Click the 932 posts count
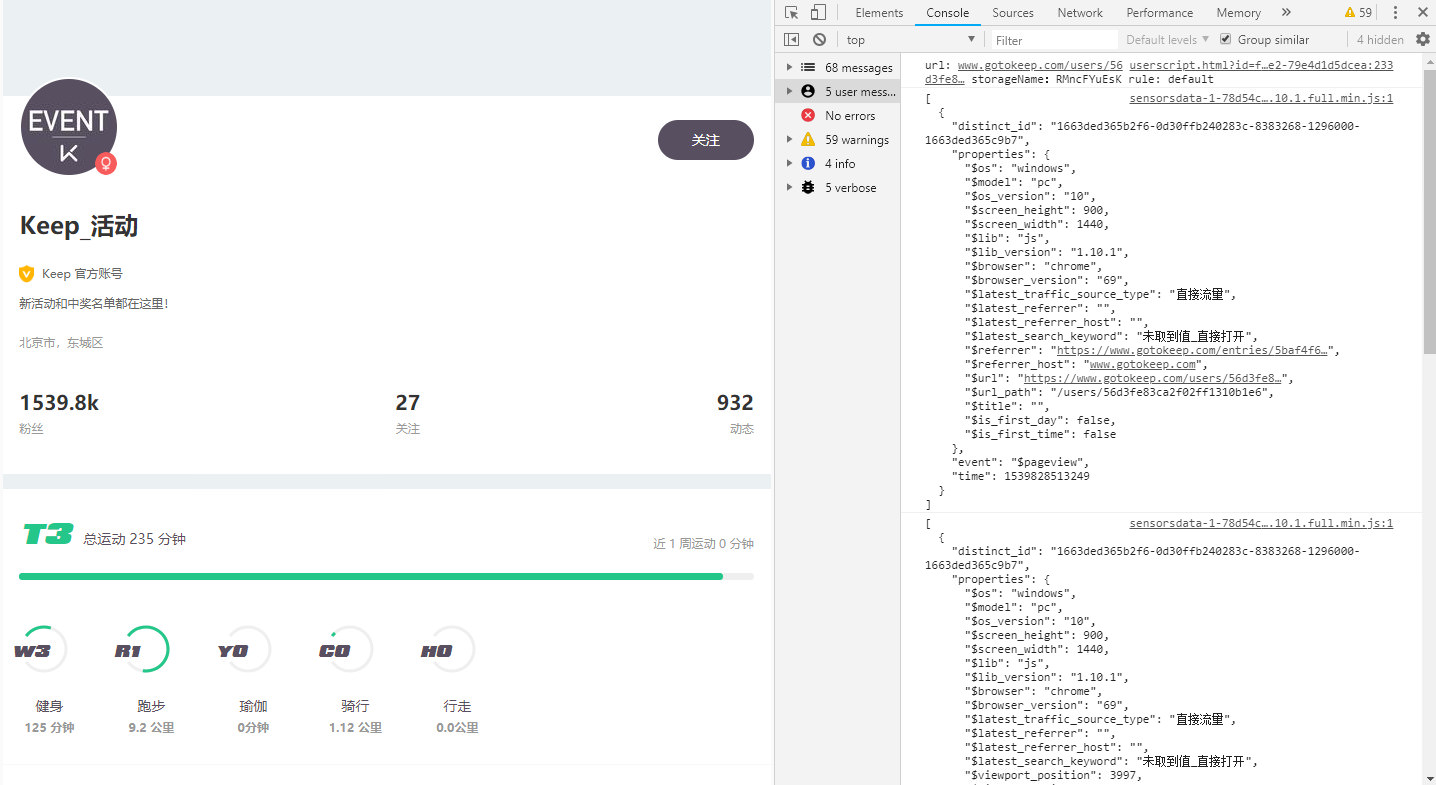The width and height of the screenshot is (1436, 785). coord(735,403)
